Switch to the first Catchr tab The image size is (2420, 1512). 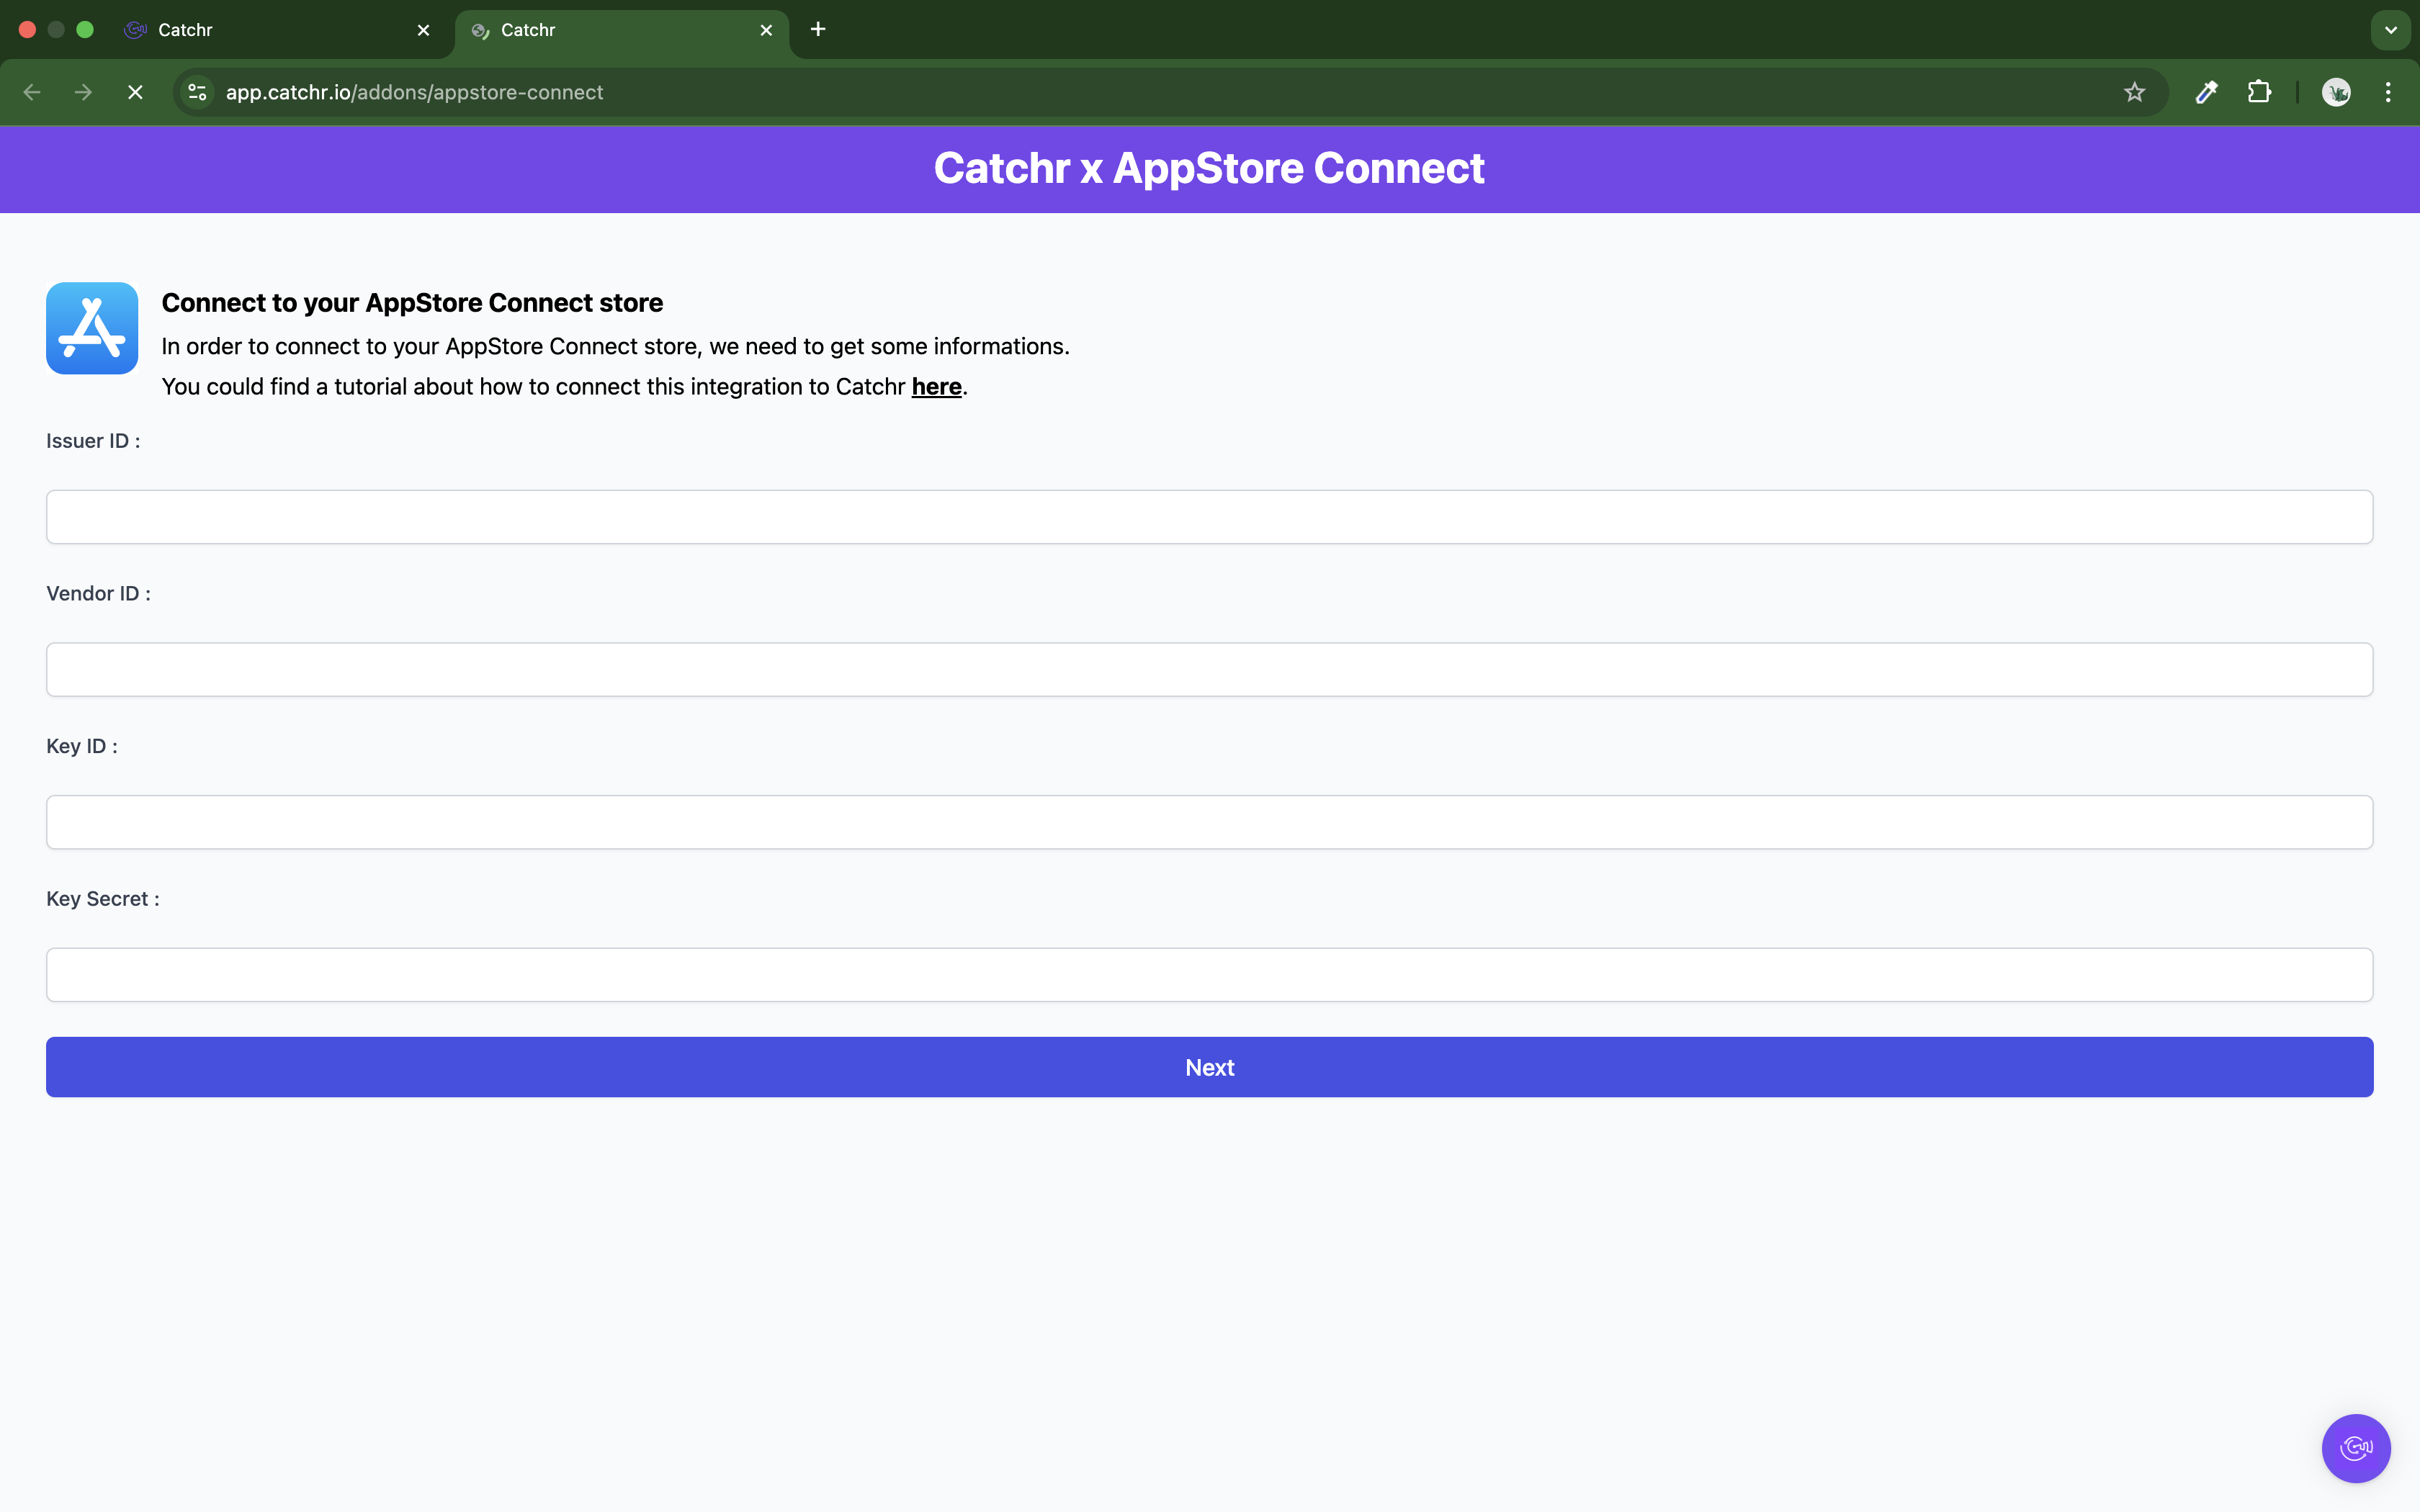[x=277, y=30]
